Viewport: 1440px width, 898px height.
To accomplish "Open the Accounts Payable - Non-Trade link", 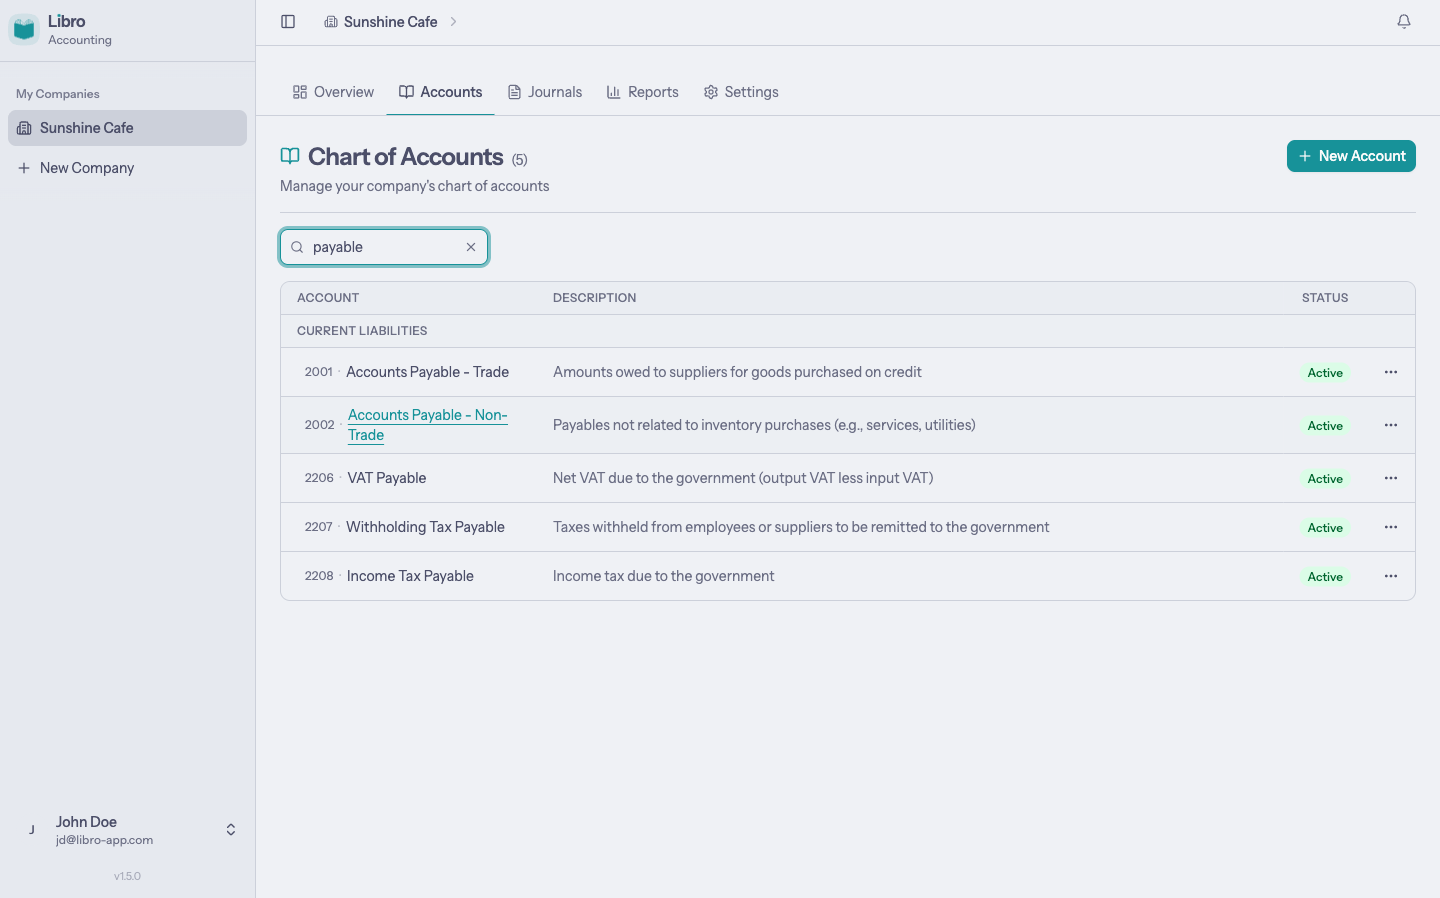I will click(x=427, y=424).
